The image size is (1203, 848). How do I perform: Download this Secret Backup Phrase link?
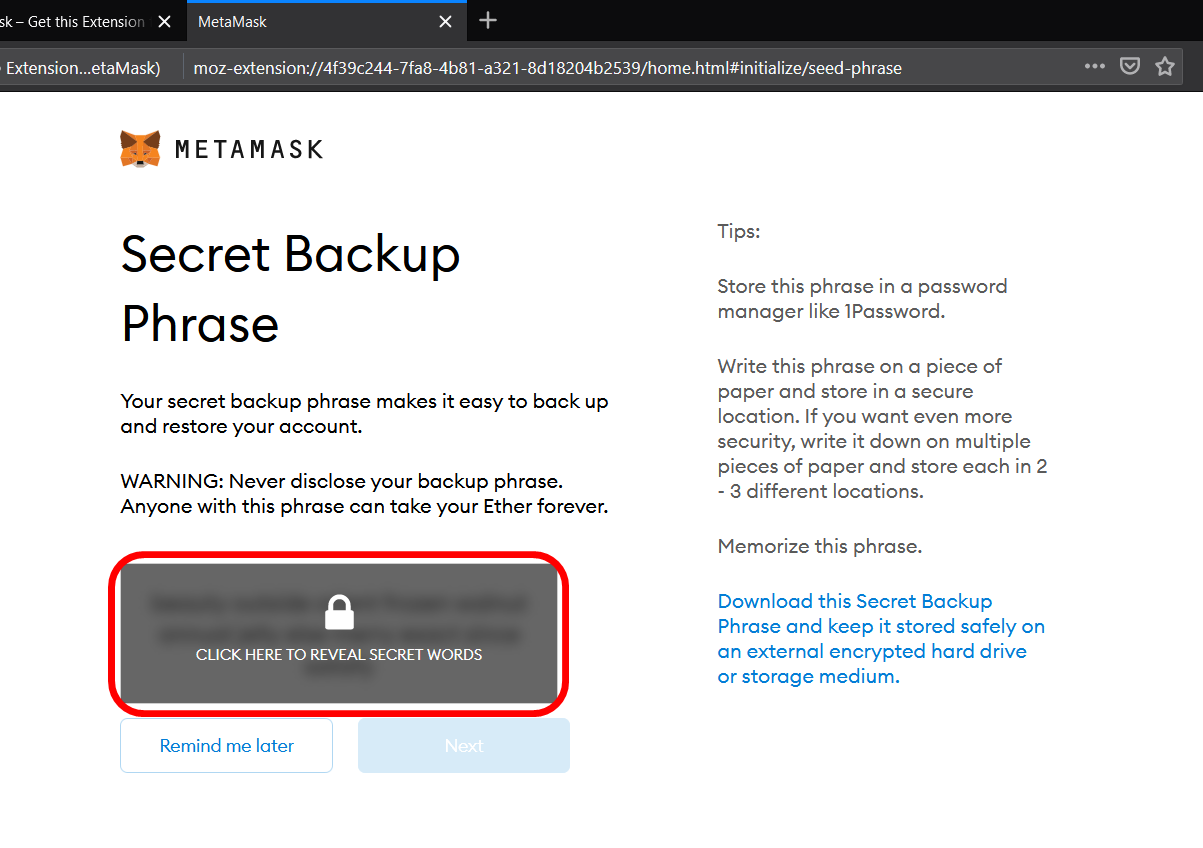881,638
